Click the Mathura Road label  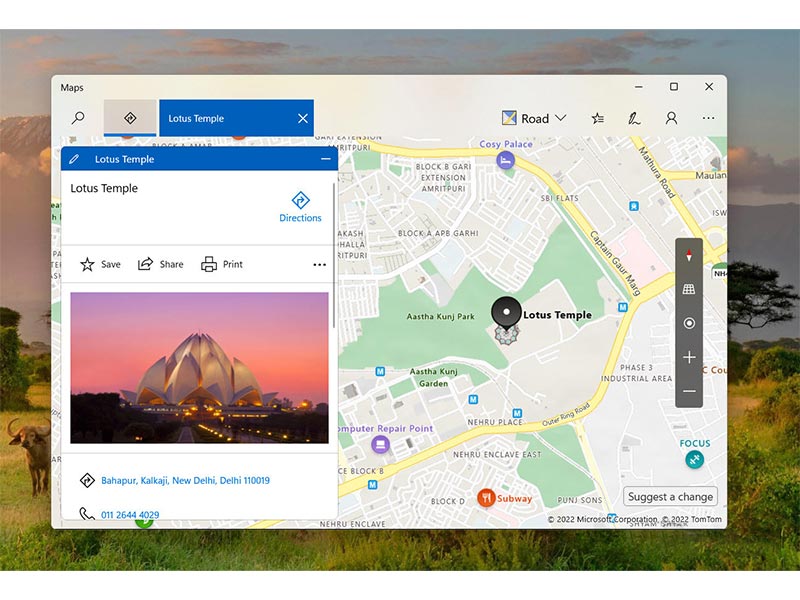(x=657, y=172)
